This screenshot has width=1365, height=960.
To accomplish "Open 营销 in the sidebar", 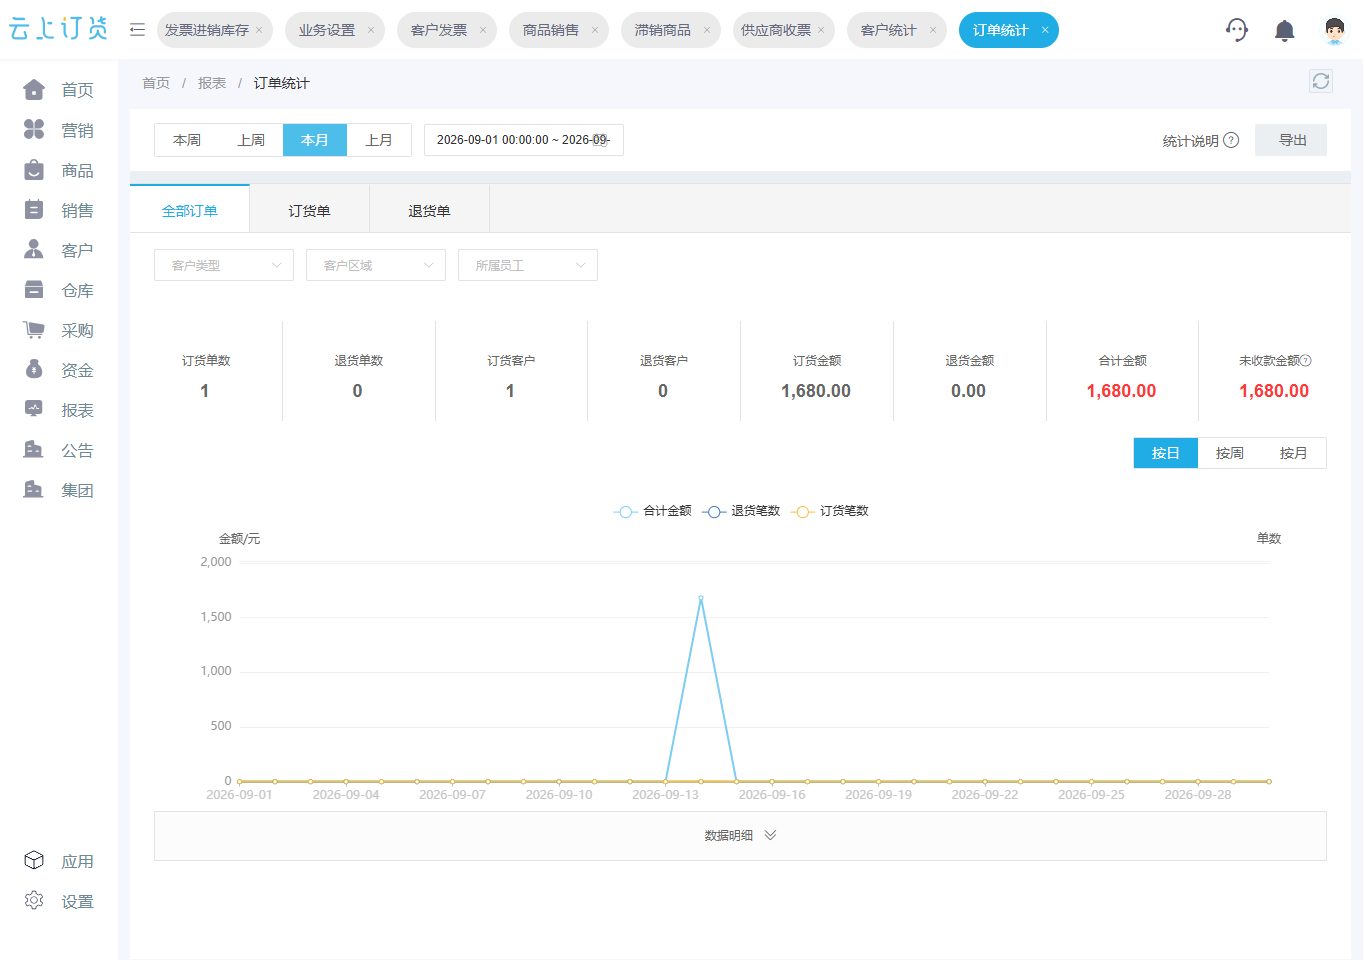I will tap(59, 130).
